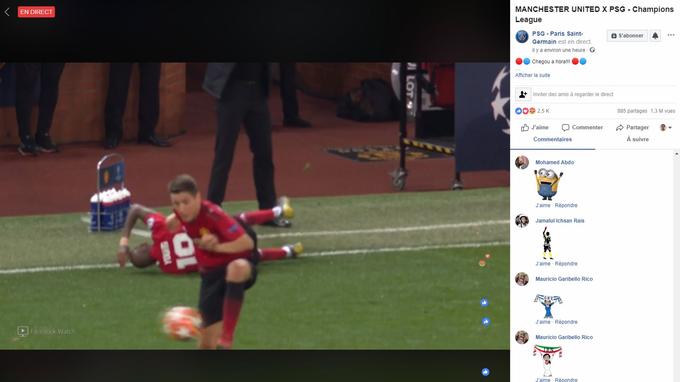
Task: Click the S'abonner subscribe button
Action: coord(627,36)
